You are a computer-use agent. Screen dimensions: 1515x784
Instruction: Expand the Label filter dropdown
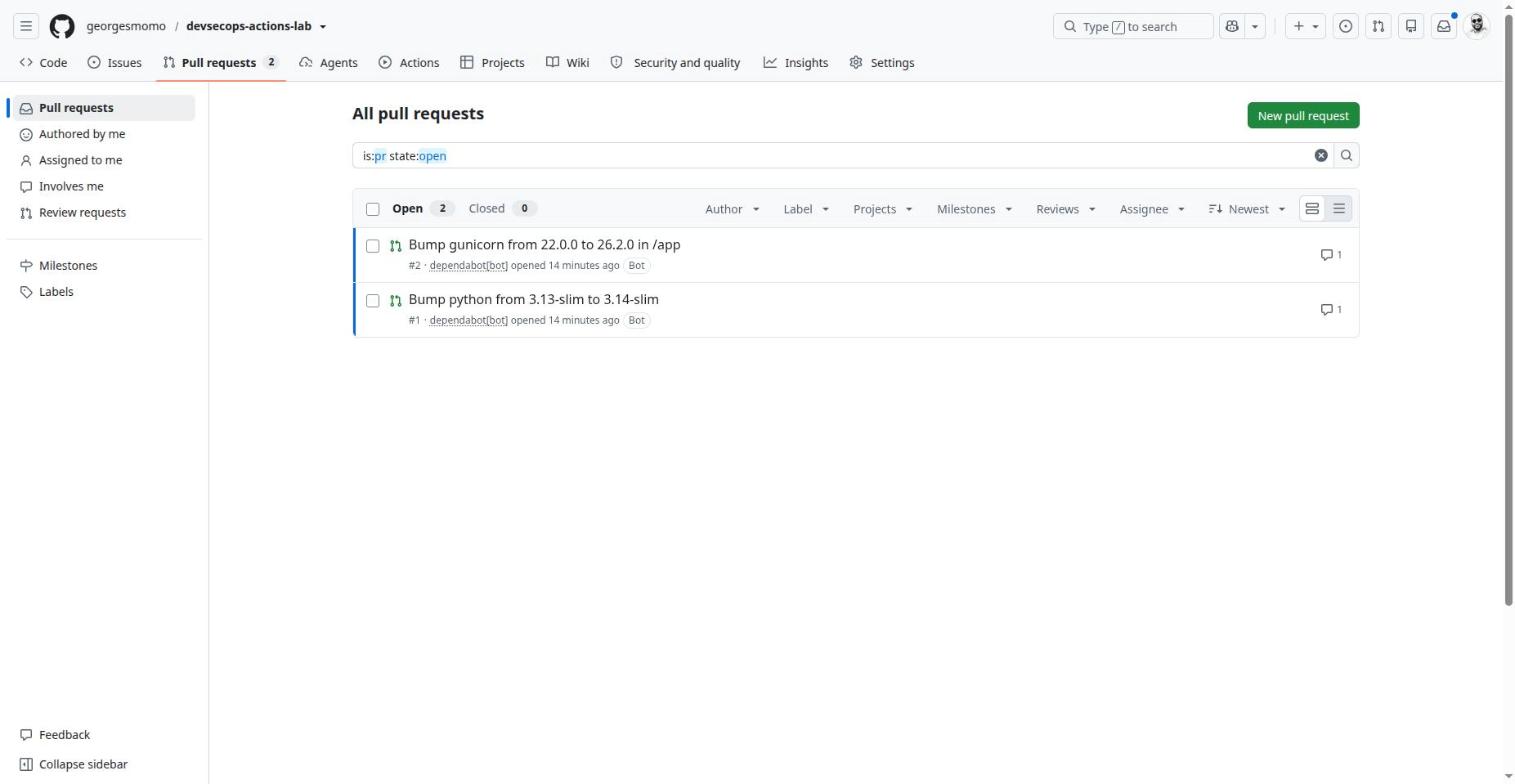[x=806, y=209]
